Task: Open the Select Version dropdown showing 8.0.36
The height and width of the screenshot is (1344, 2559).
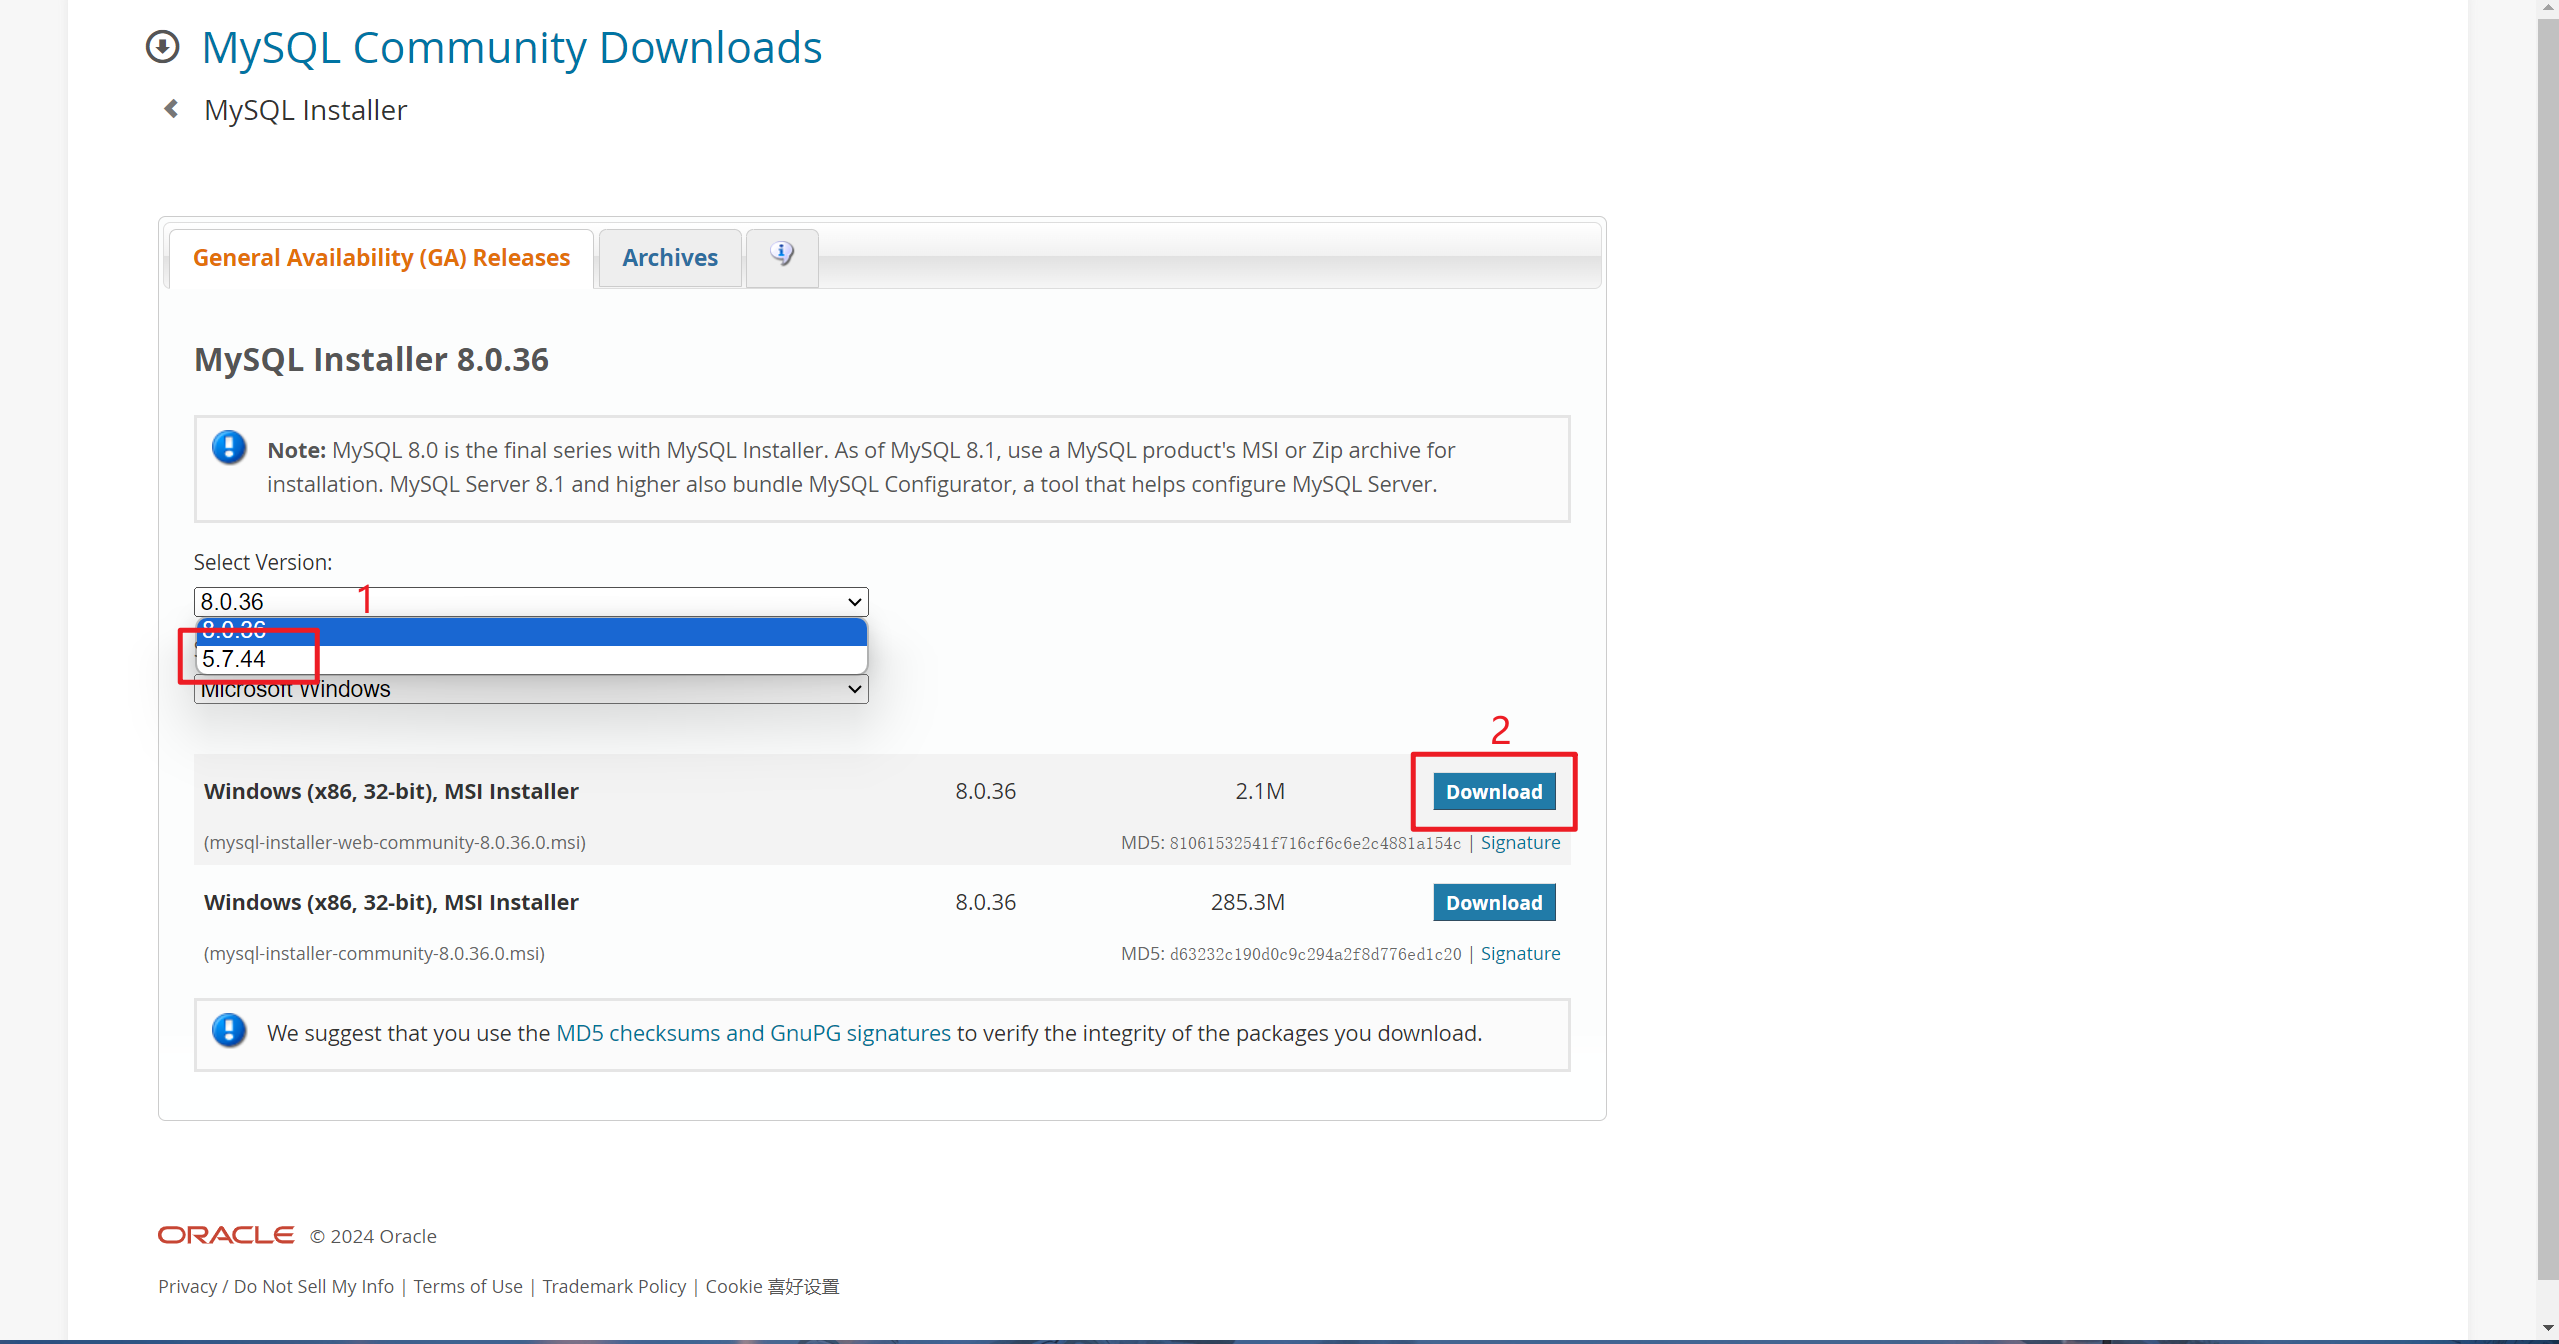Action: (531, 601)
